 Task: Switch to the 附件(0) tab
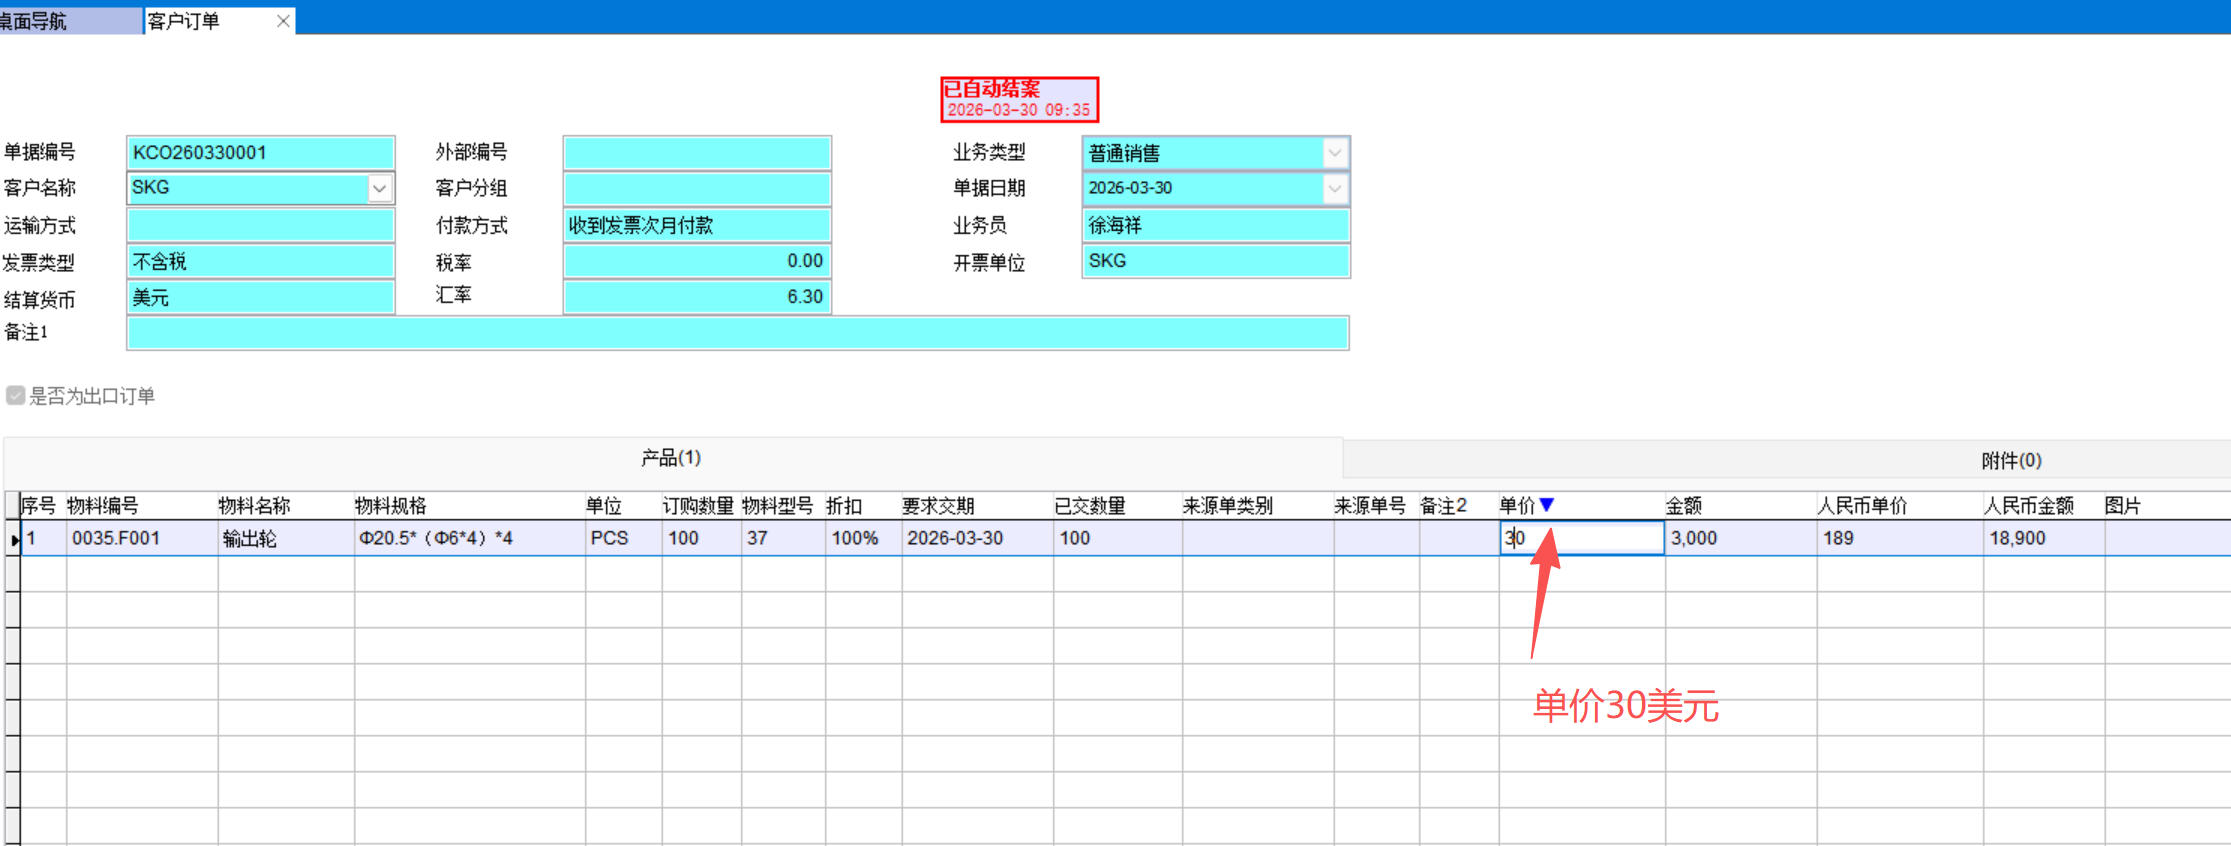[x=2010, y=460]
